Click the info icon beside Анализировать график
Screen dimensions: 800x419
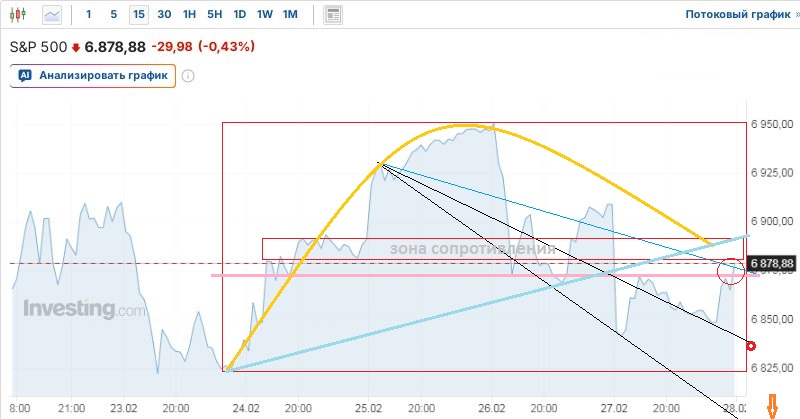tap(188, 76)
